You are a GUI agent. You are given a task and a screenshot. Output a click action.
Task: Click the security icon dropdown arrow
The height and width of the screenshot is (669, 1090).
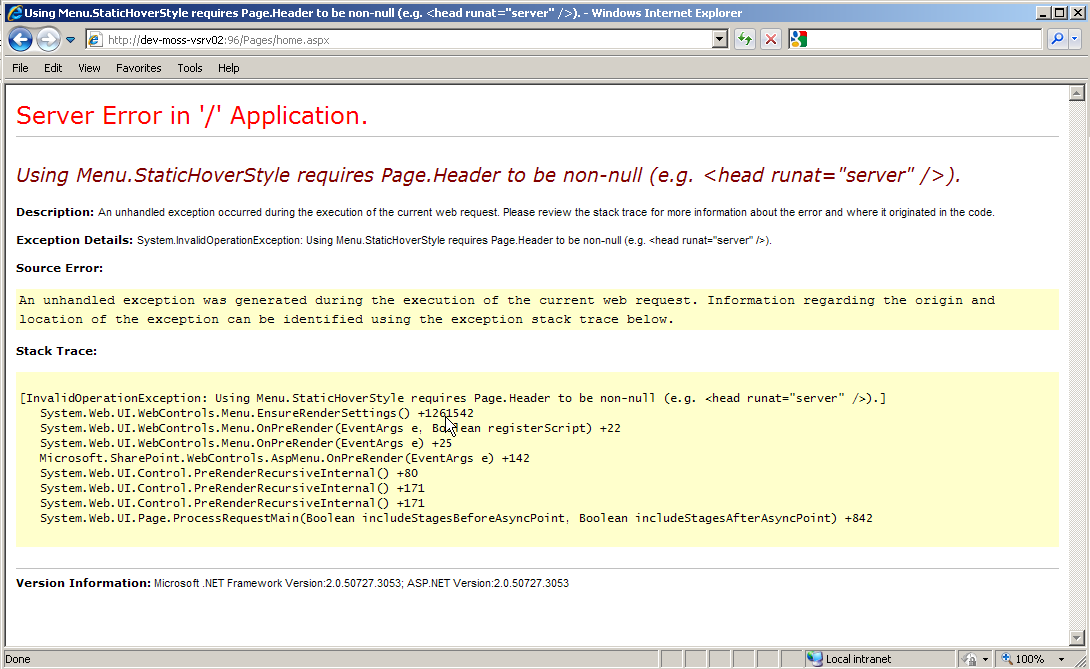(x=985, y=659)
